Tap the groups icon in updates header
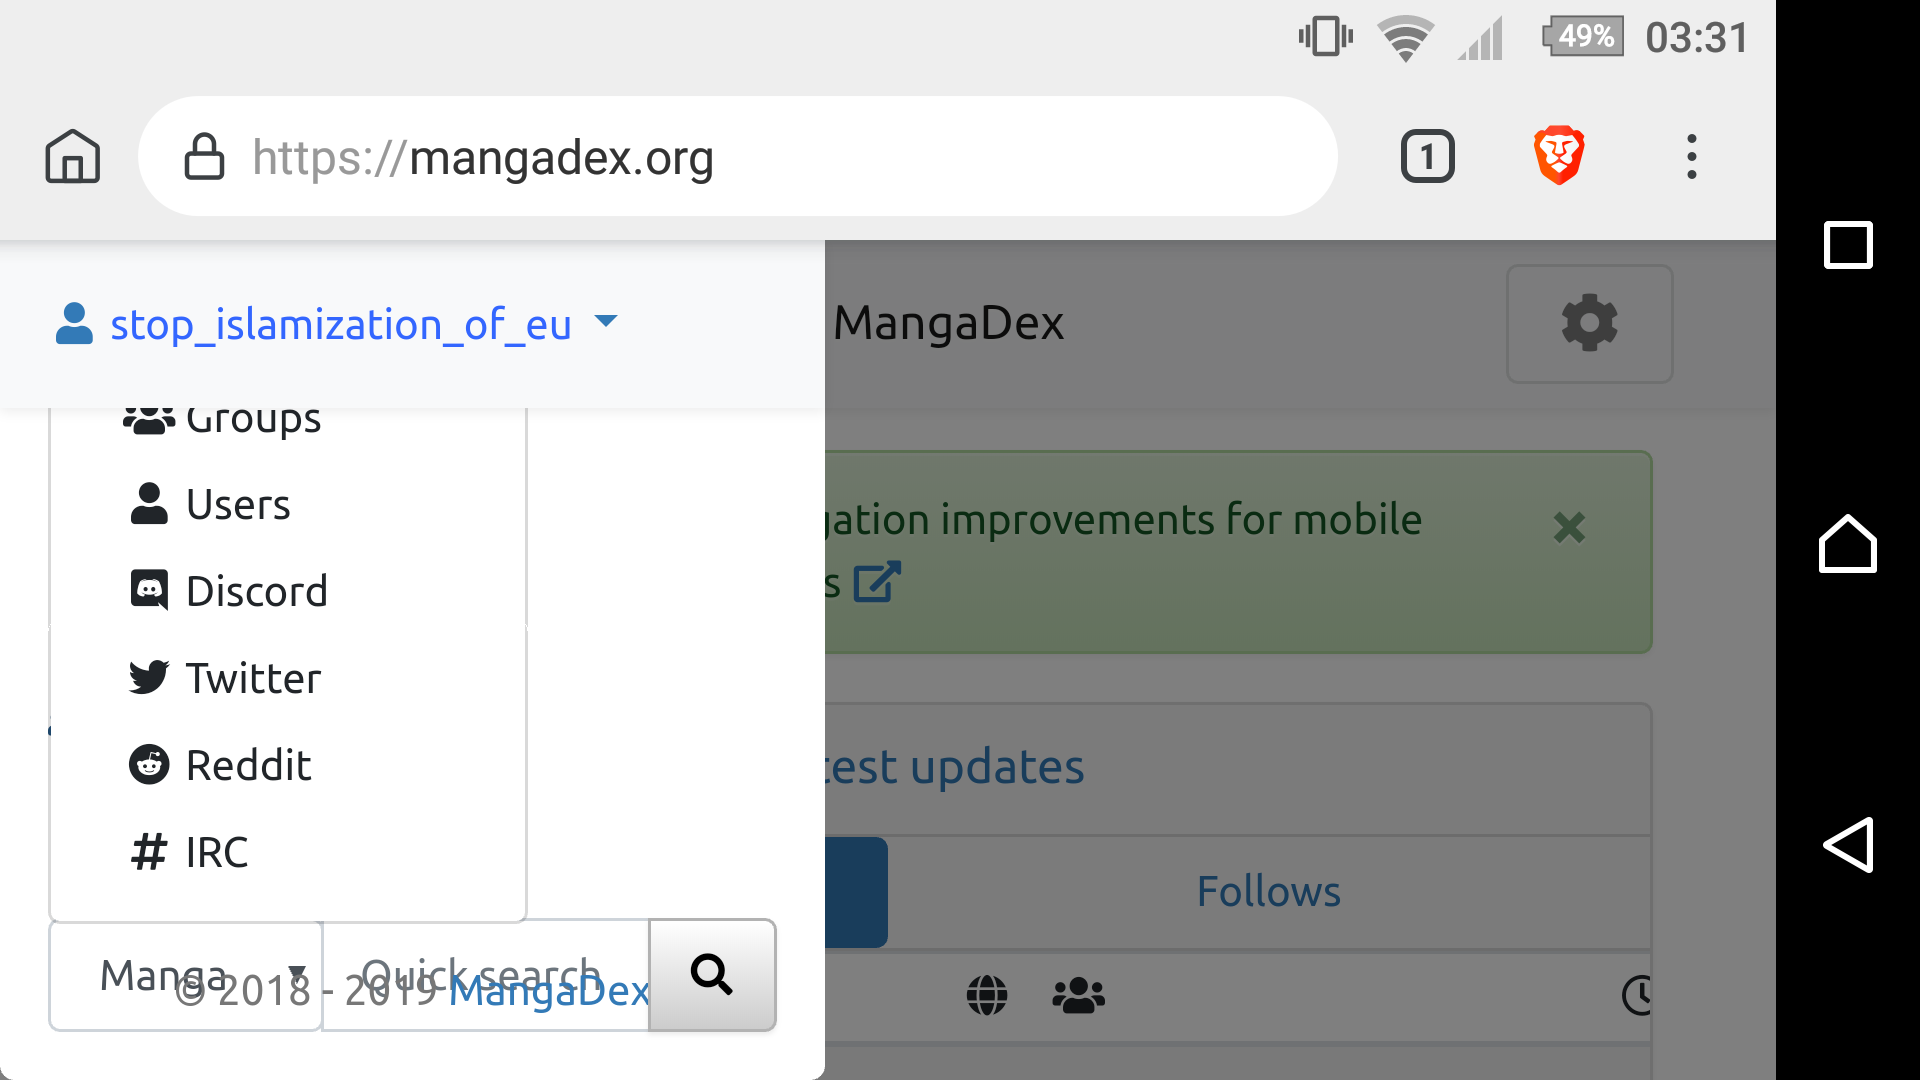Image resolution: width=1920 pixels, height=1080 pixels. (1078, 995)
